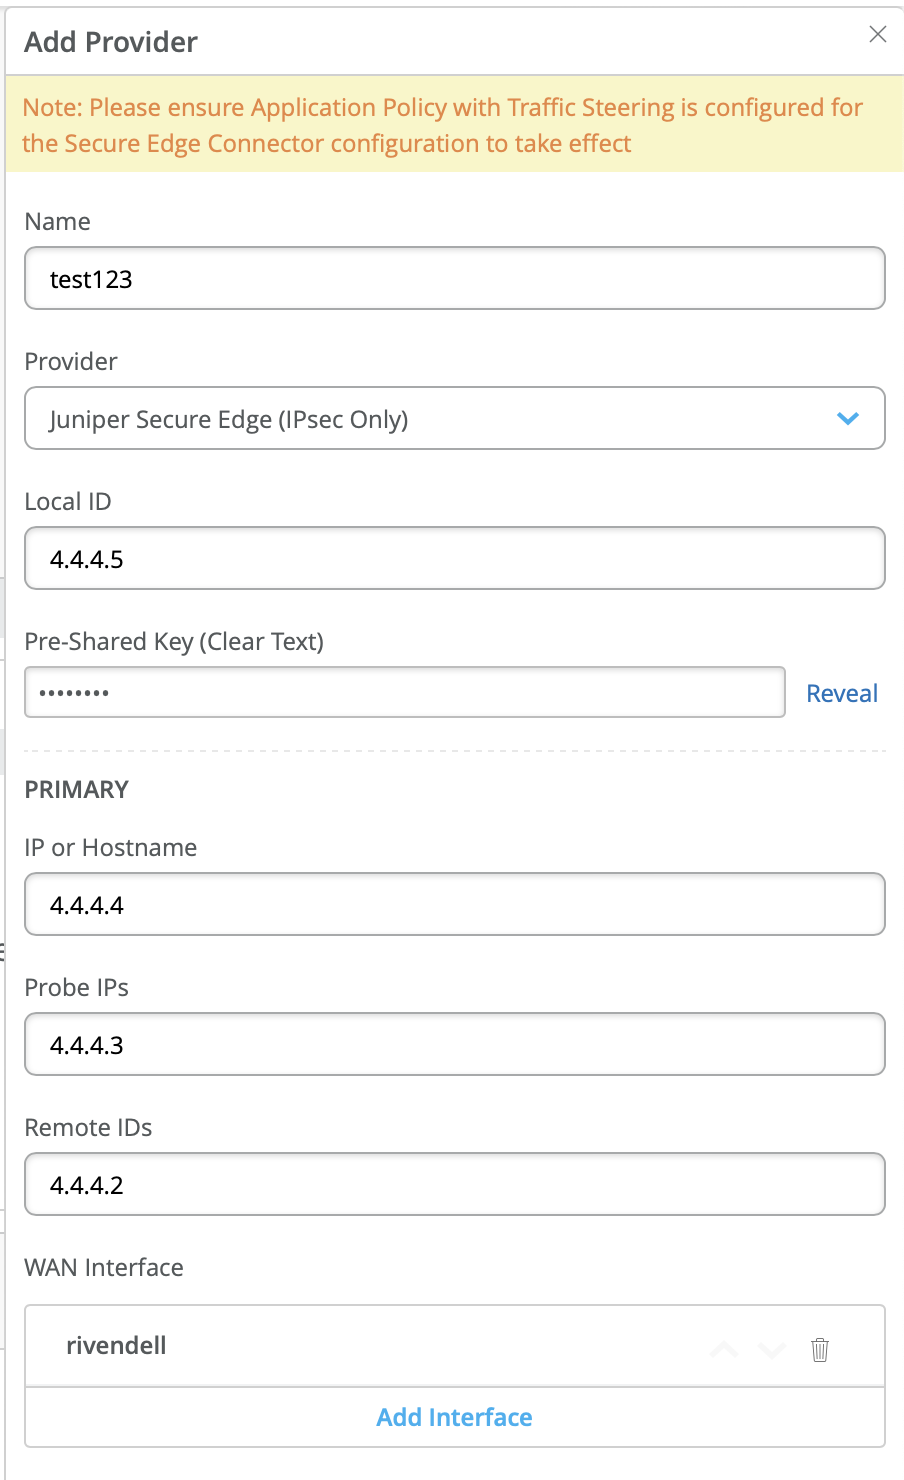Click the WAN Interface label

click(x=104, y=1267)
